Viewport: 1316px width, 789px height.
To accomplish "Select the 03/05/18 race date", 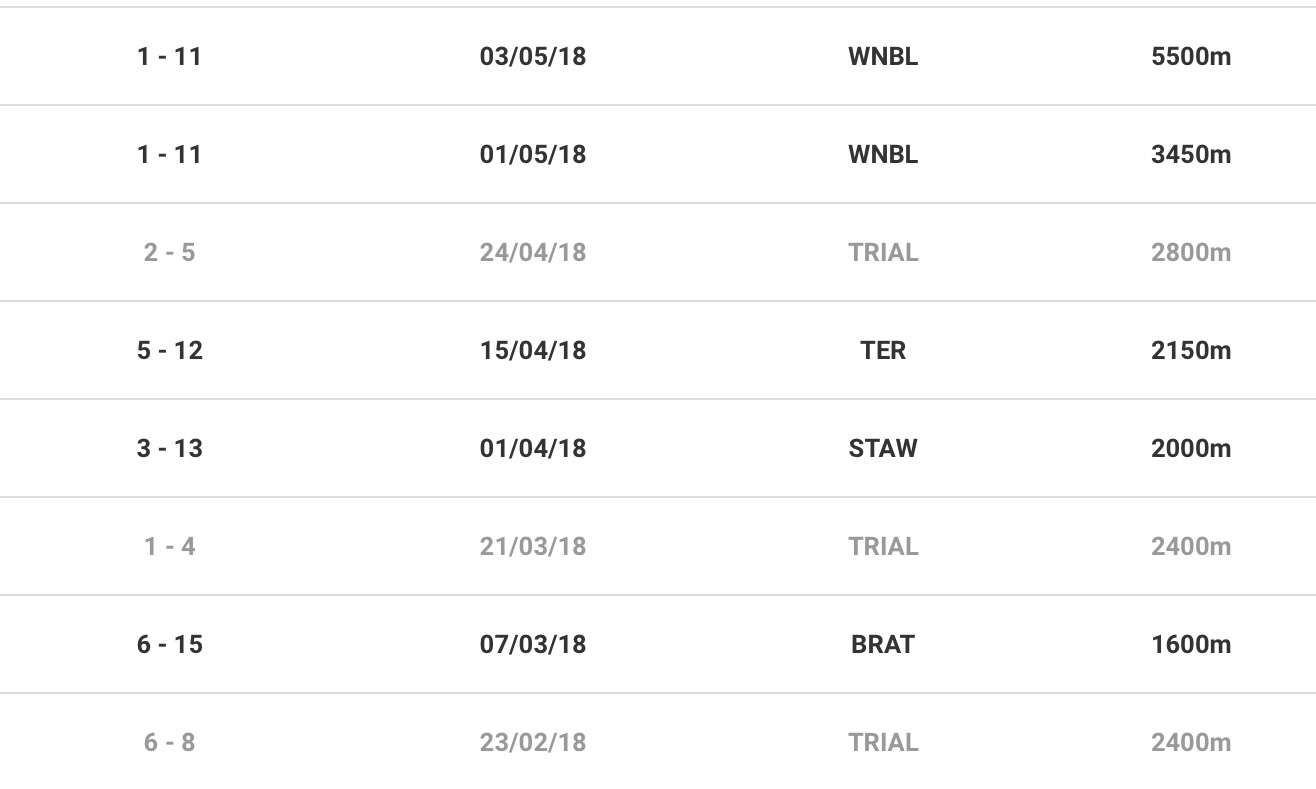I will [x=532, y=57].
